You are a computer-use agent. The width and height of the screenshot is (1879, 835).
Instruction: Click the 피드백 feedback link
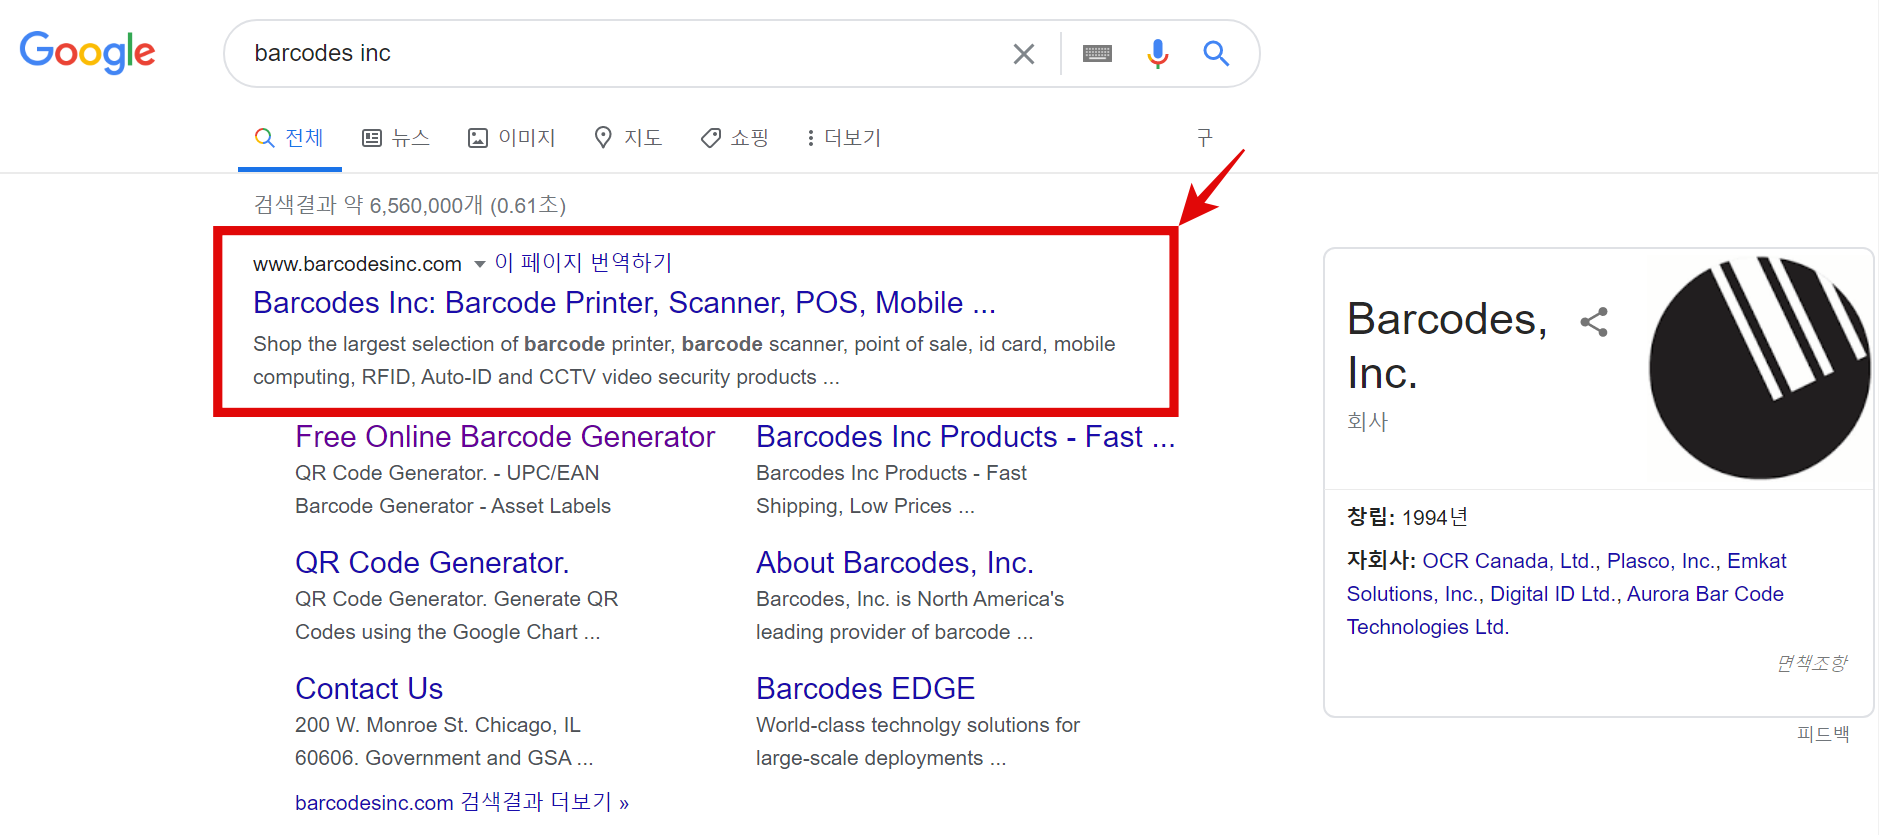pos(1823,734)
